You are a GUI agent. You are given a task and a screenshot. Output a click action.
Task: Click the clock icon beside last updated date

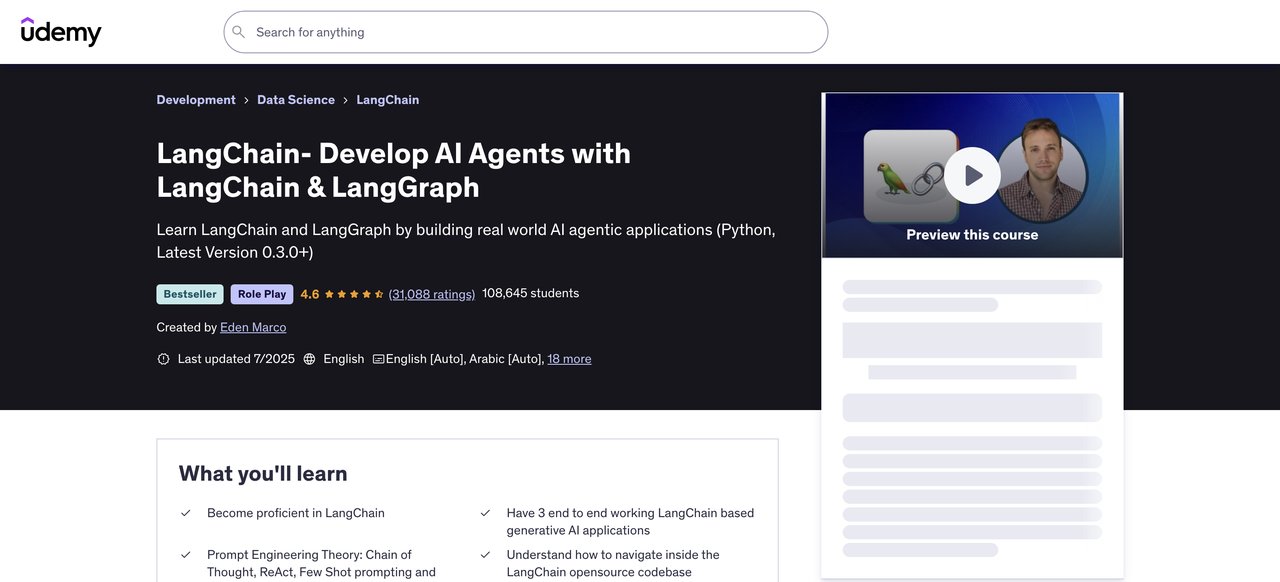(x=162, y=357)
